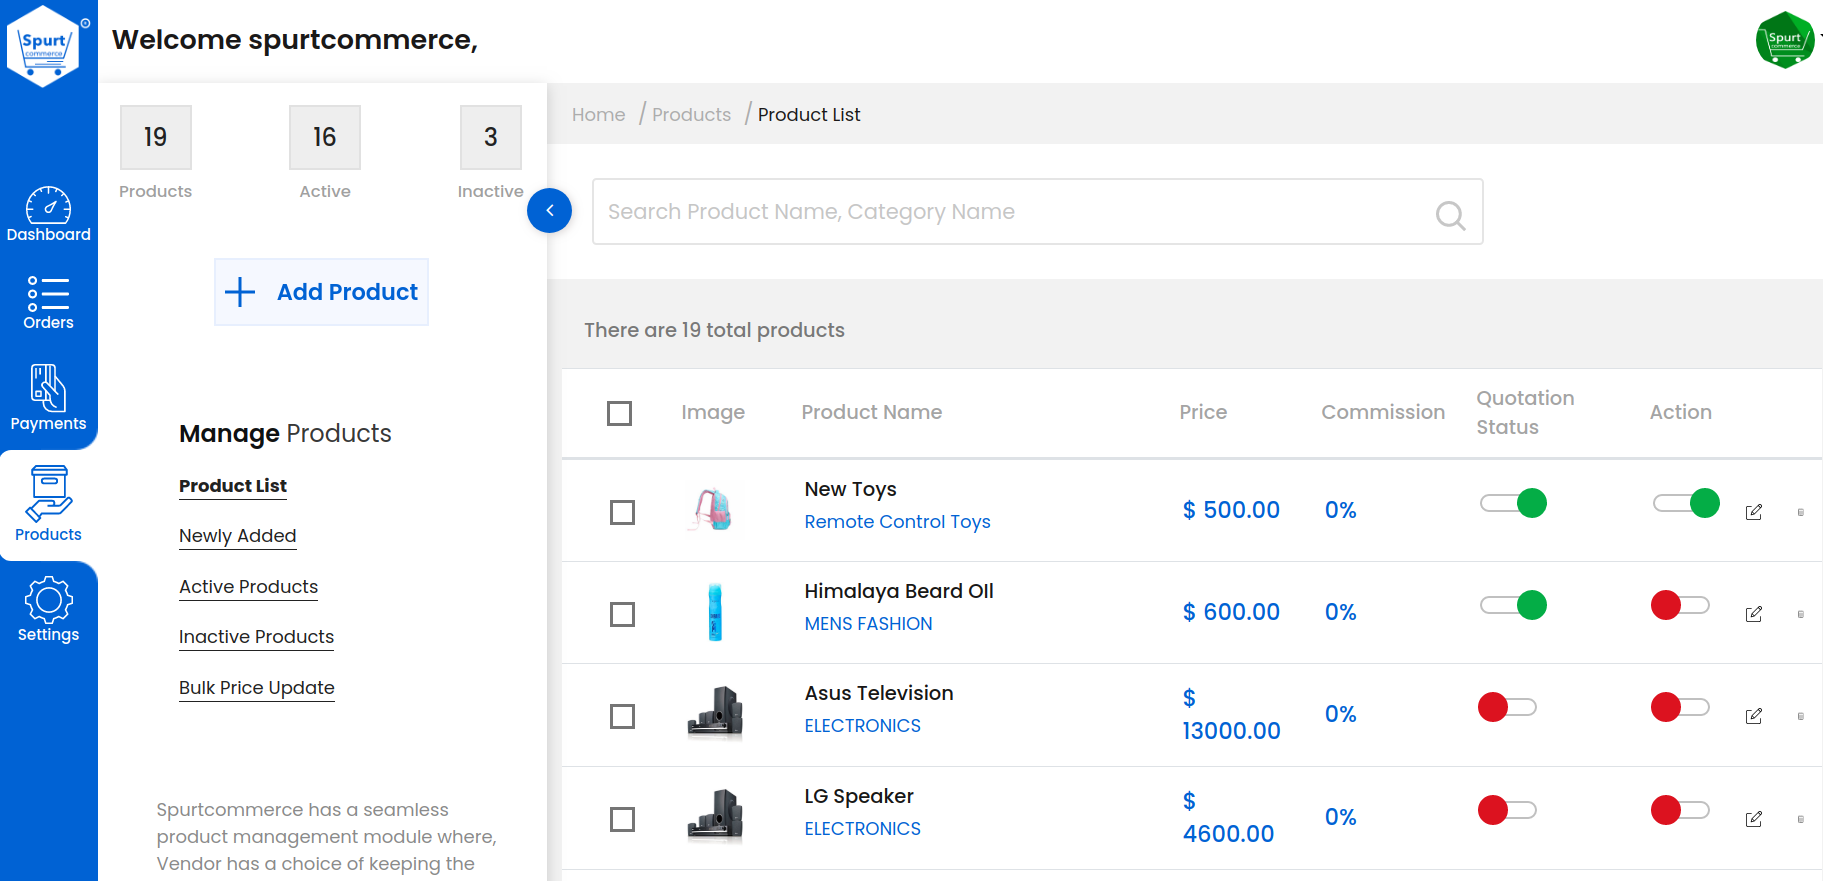The height and width of the screenshot is (881, 1823).
Task: Click the small icon after LG Speaker edit
Action: [x=1800, y=819]
